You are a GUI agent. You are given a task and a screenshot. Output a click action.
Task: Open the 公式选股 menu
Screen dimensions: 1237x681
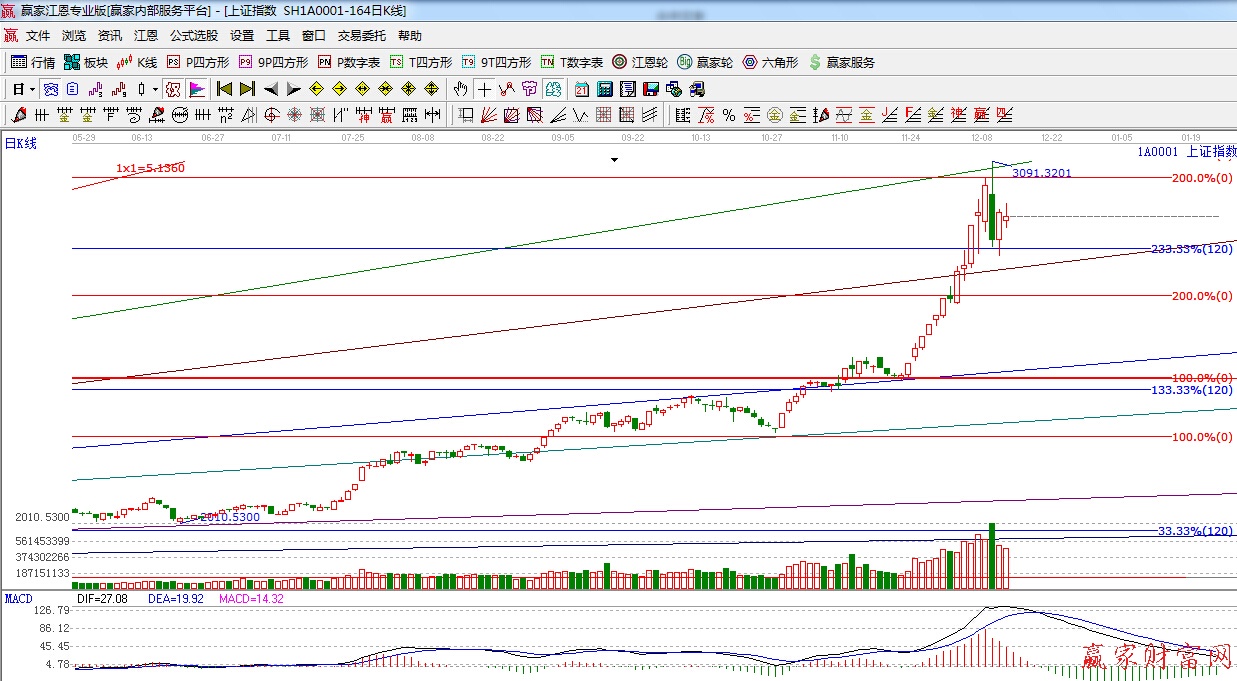[193, 36]
